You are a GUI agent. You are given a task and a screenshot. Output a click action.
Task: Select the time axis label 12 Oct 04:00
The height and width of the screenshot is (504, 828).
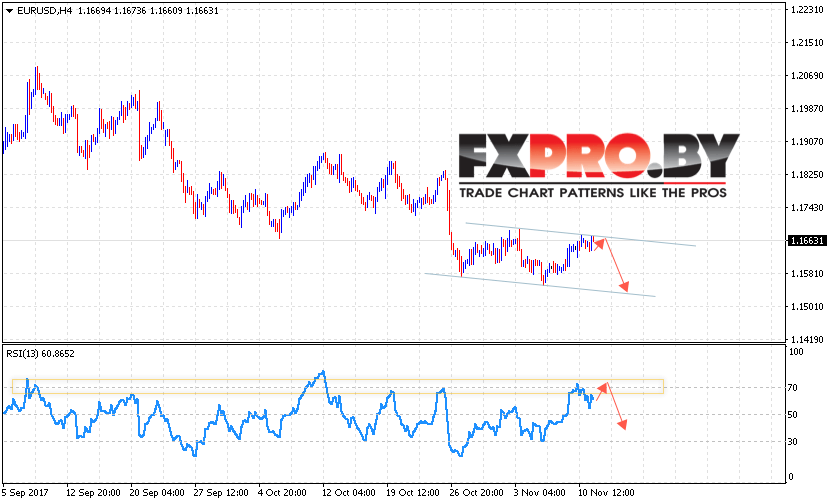coord(349,493)
